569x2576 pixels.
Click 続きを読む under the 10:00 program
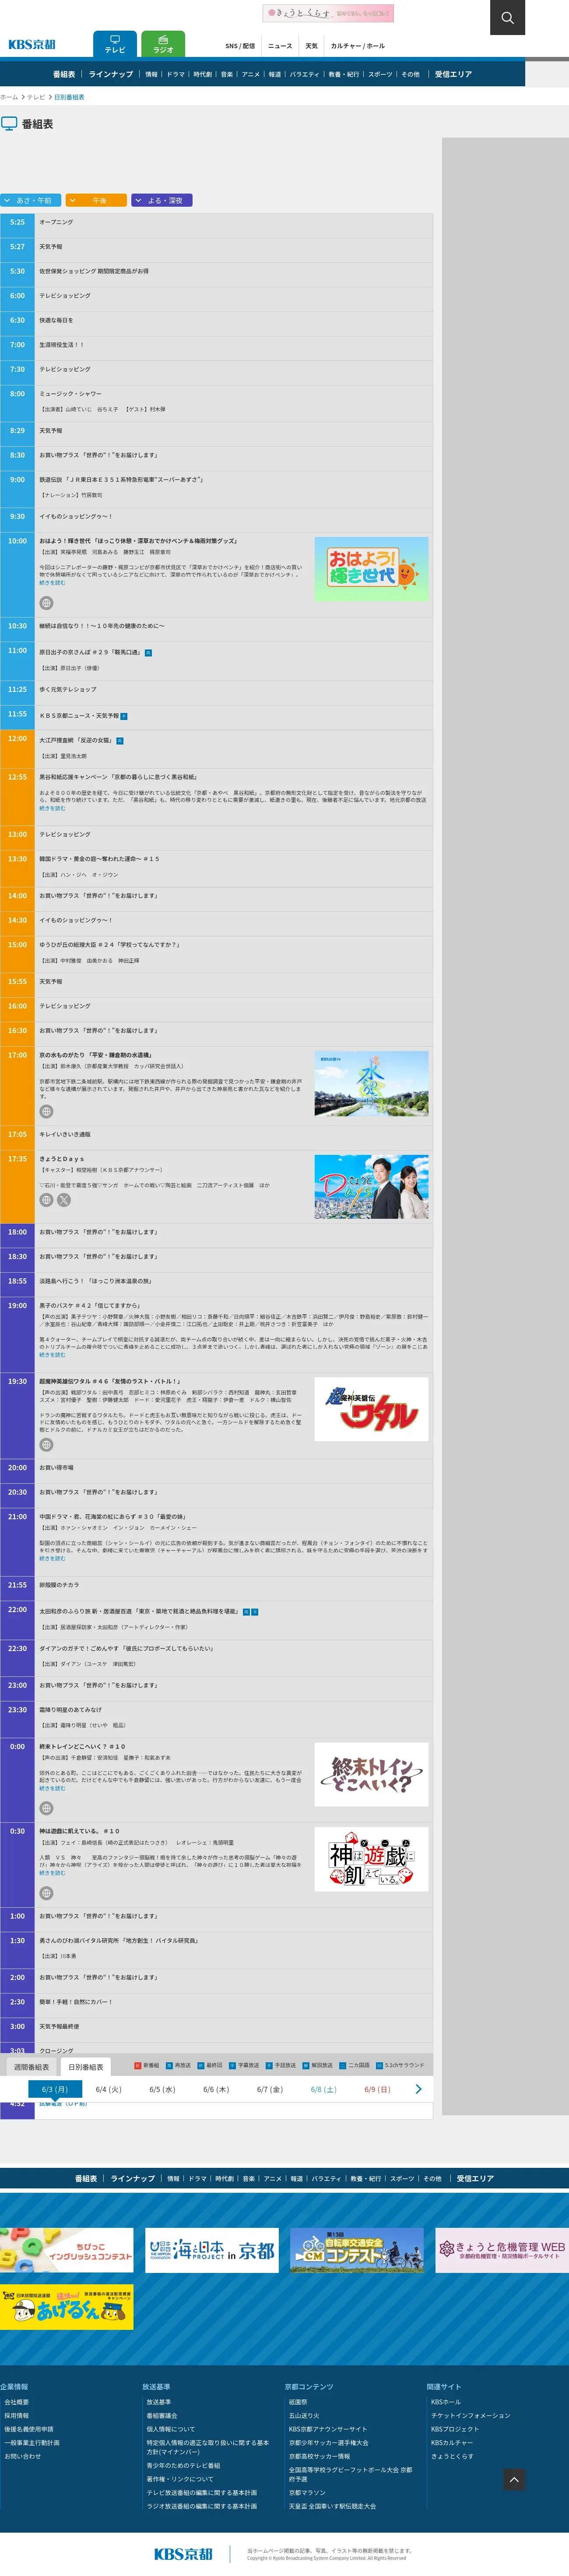click(x=52, y=583)
